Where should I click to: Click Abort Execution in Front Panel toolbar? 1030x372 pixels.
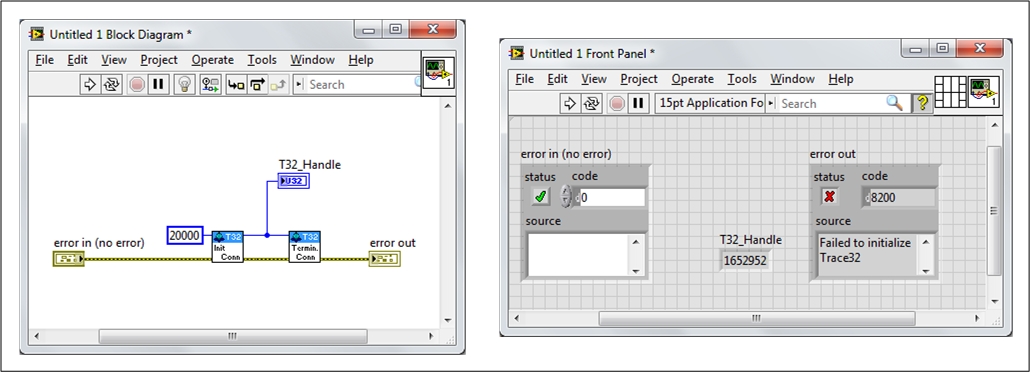(x=617, y=104)
